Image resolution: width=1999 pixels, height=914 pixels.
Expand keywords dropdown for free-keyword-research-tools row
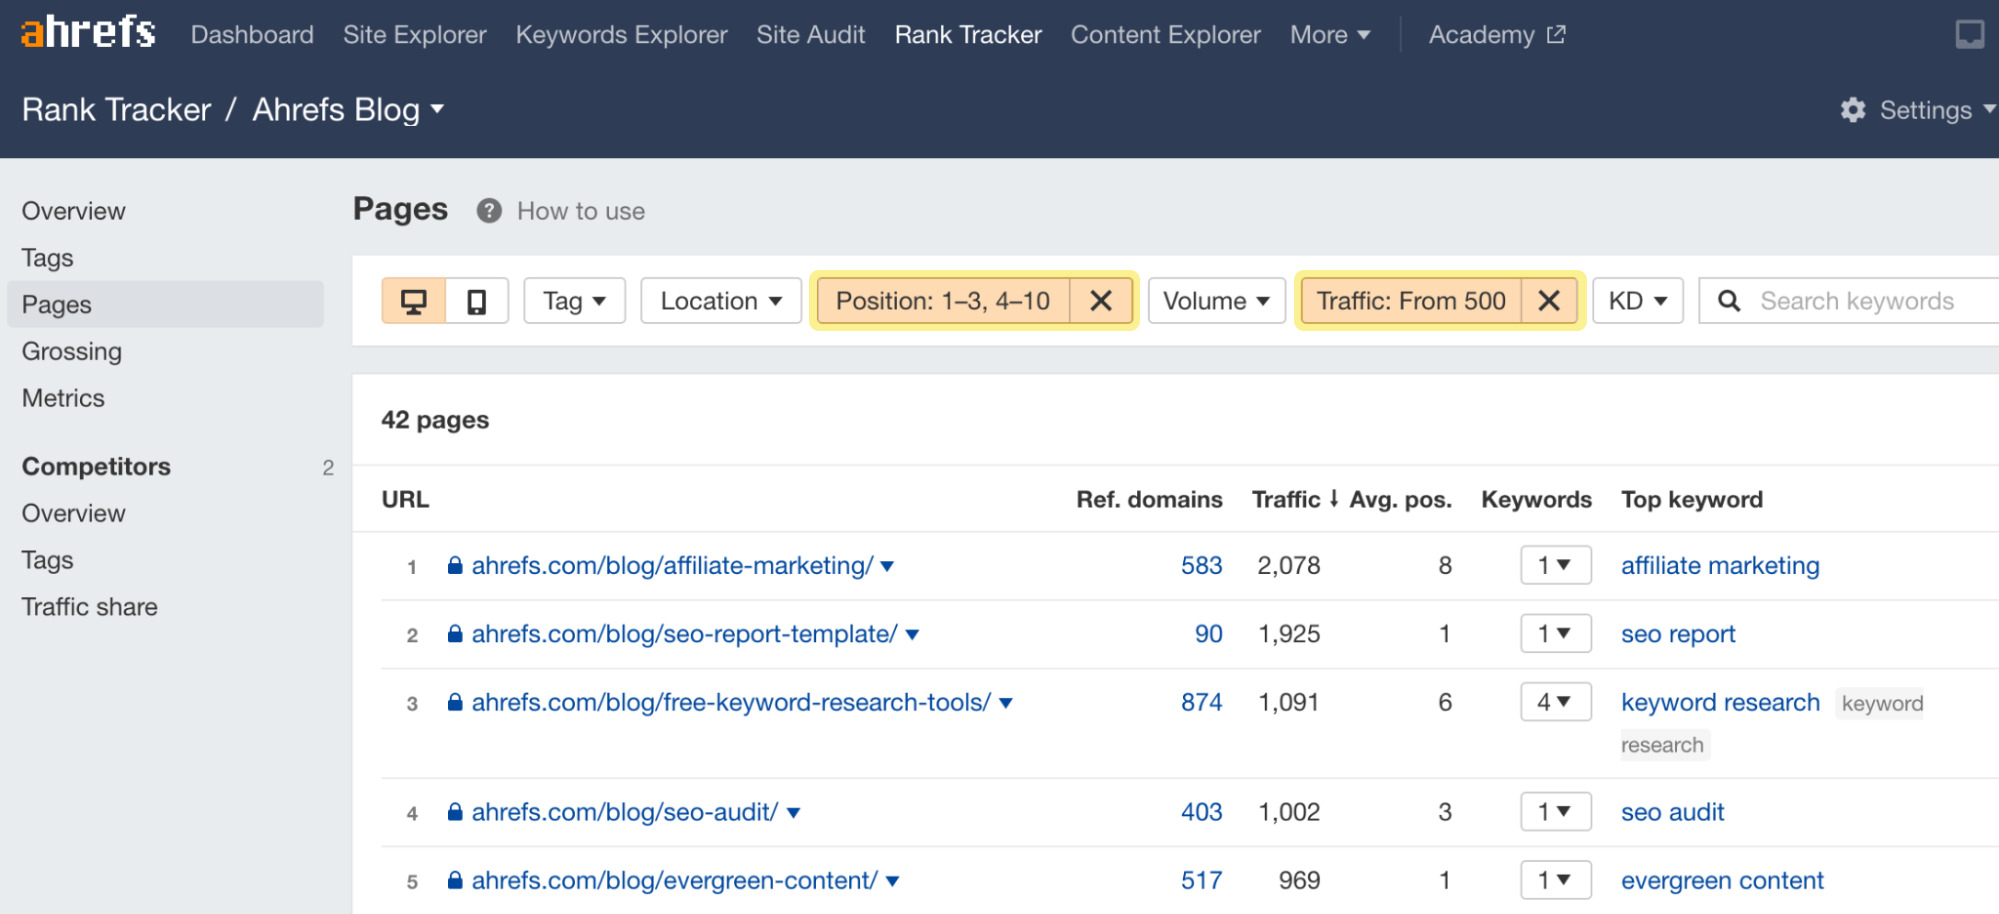[x=1555, y=703]
